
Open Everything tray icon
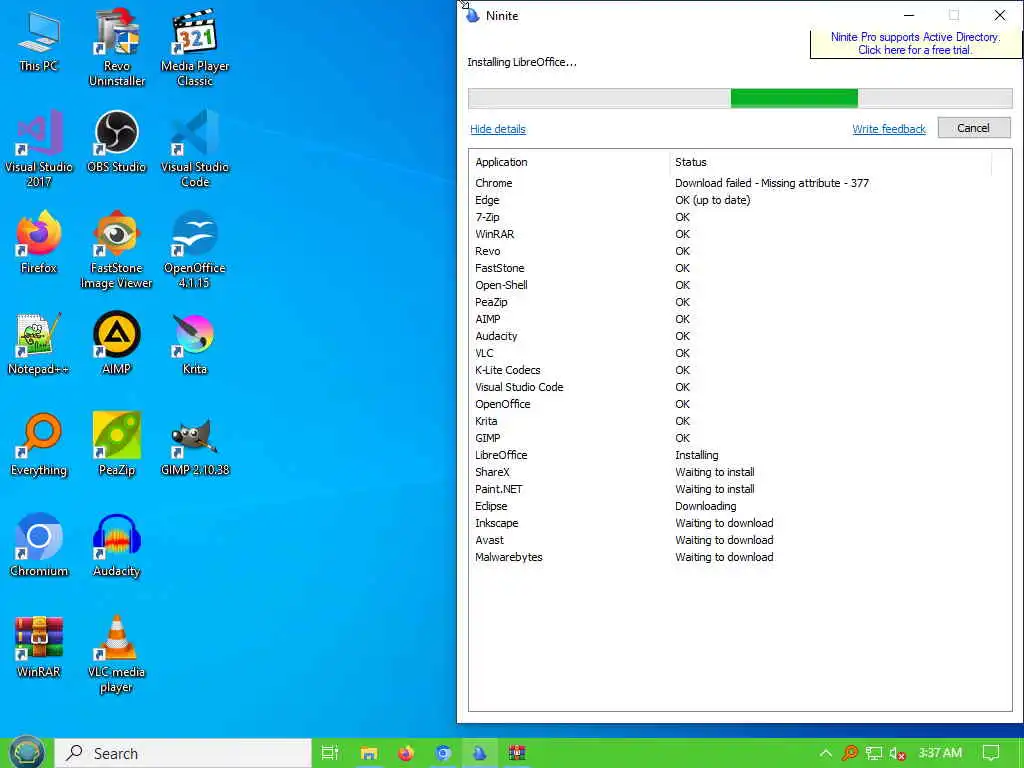coord(850,754)
